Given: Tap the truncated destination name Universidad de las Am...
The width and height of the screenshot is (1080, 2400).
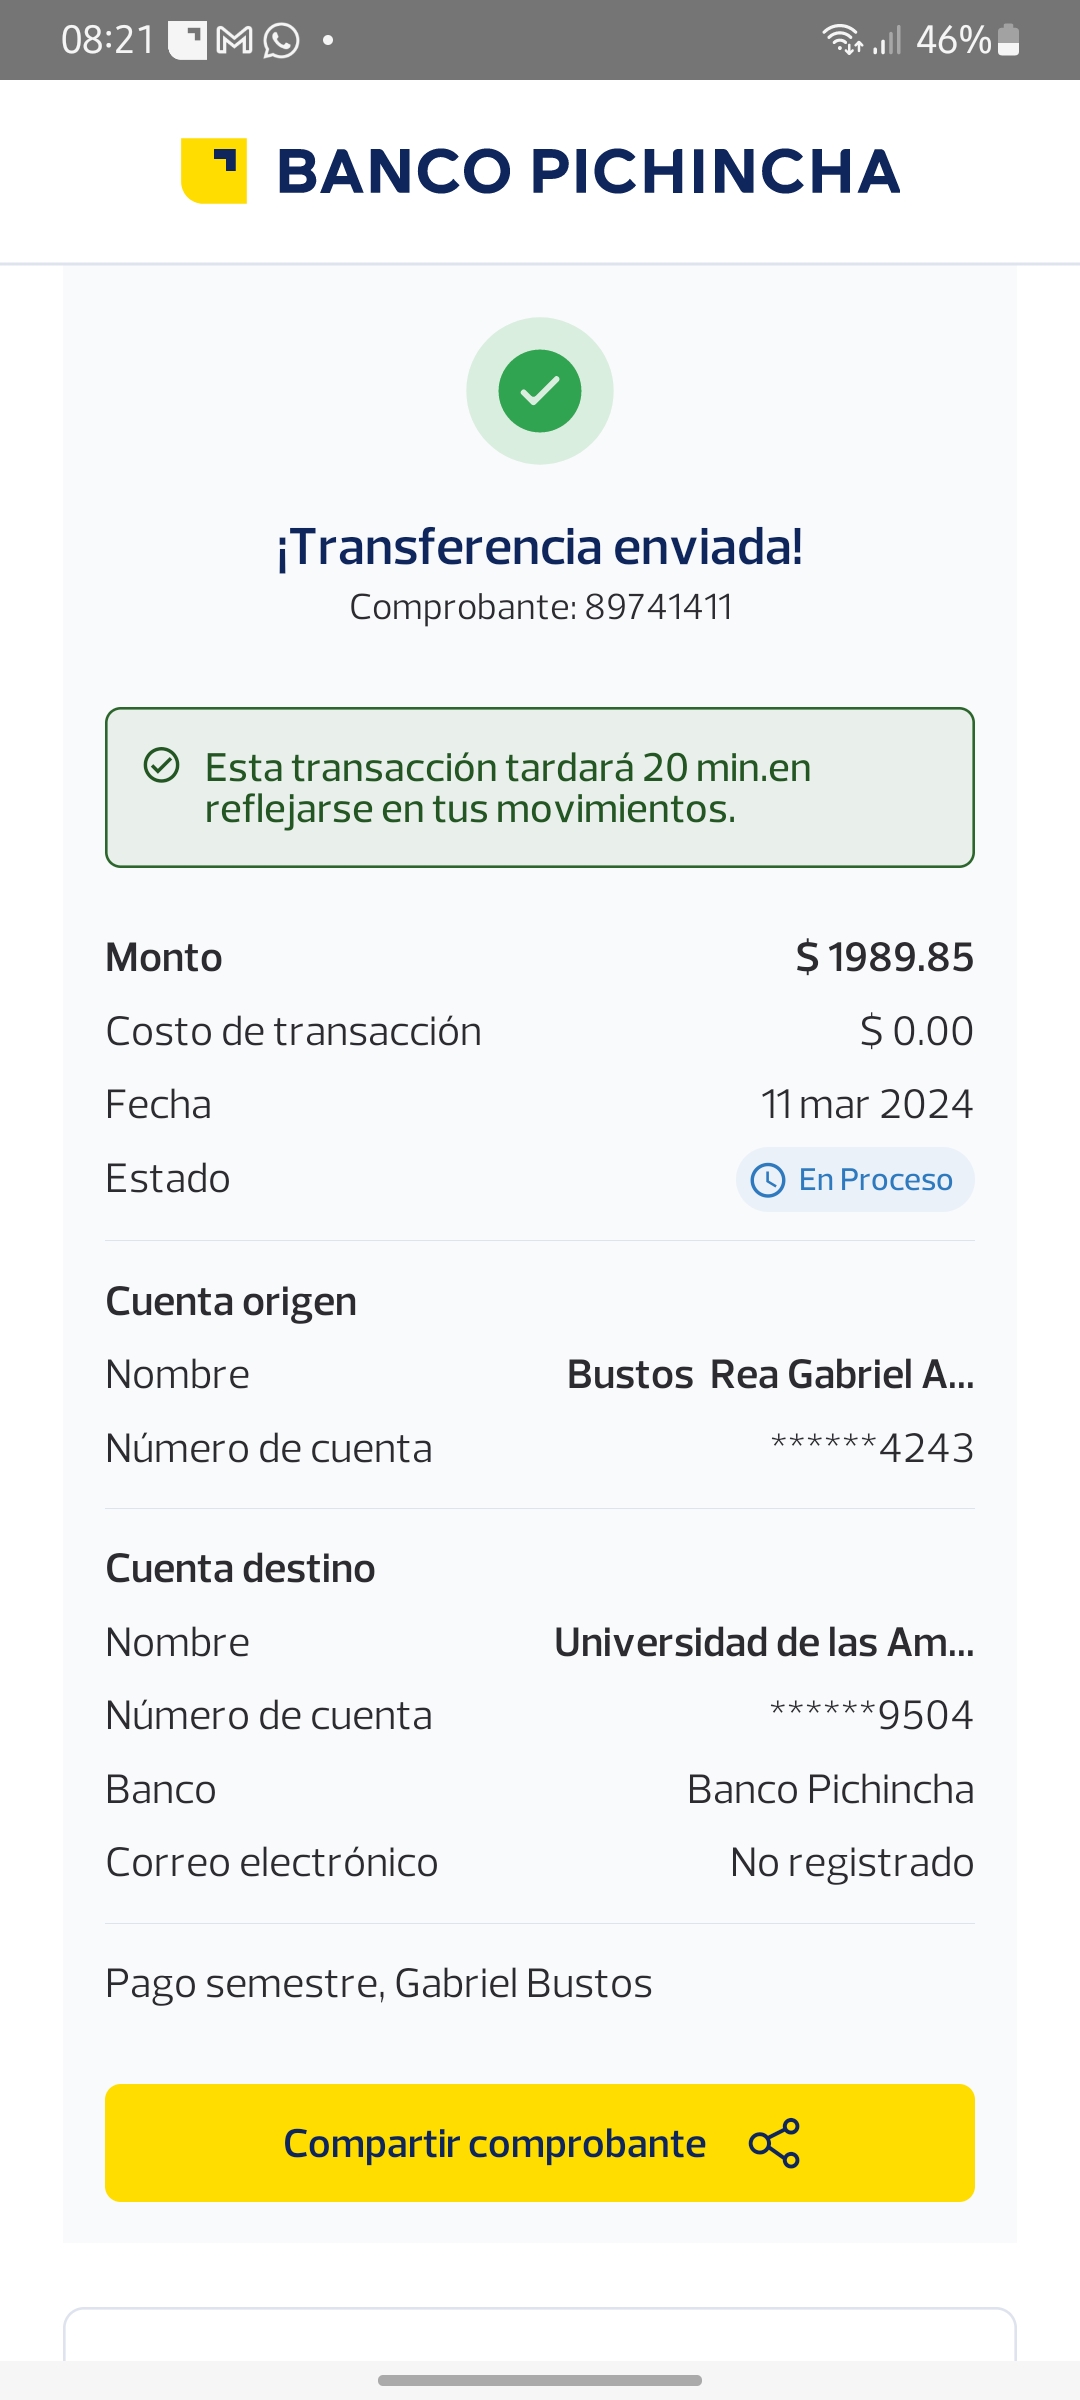Looking at the screenshot, I should (764, 1642).
